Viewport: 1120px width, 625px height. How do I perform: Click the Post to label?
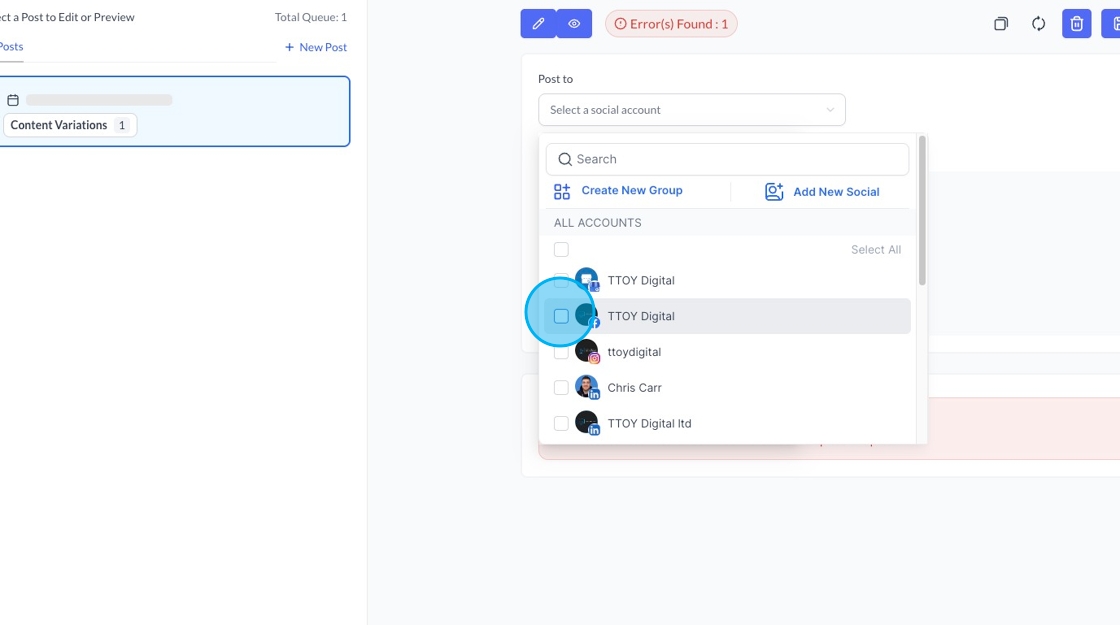point(556,79)
